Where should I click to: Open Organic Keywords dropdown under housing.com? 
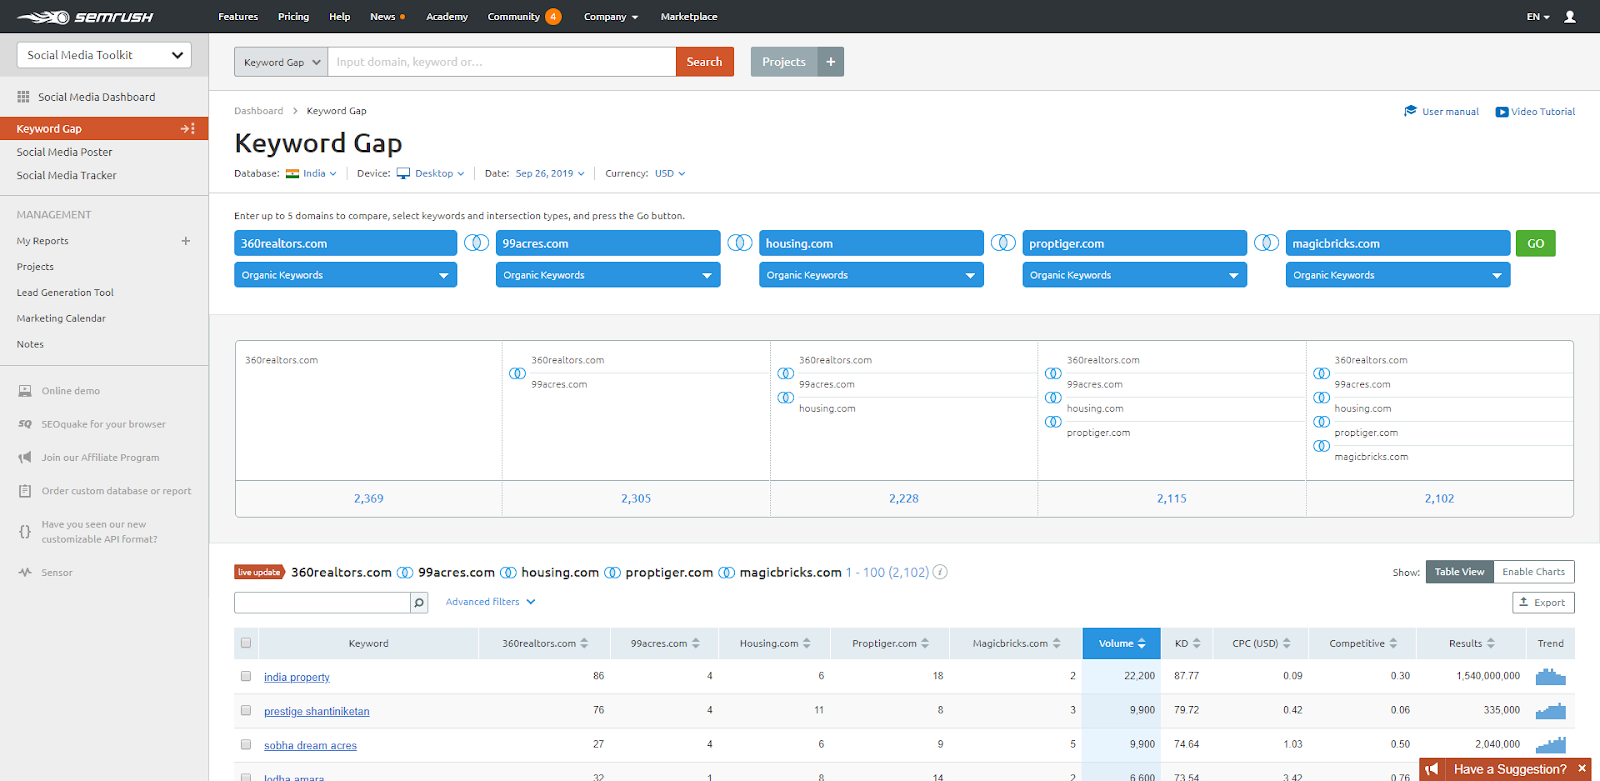[x=870, y=275]
